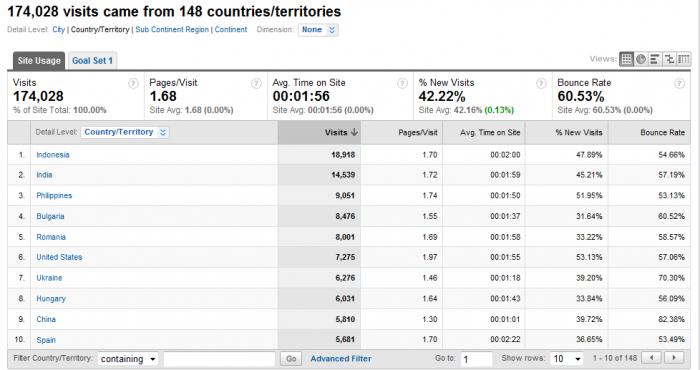Select the Goal Set 1 tab

pyautogui.click(x=92, y=61)
